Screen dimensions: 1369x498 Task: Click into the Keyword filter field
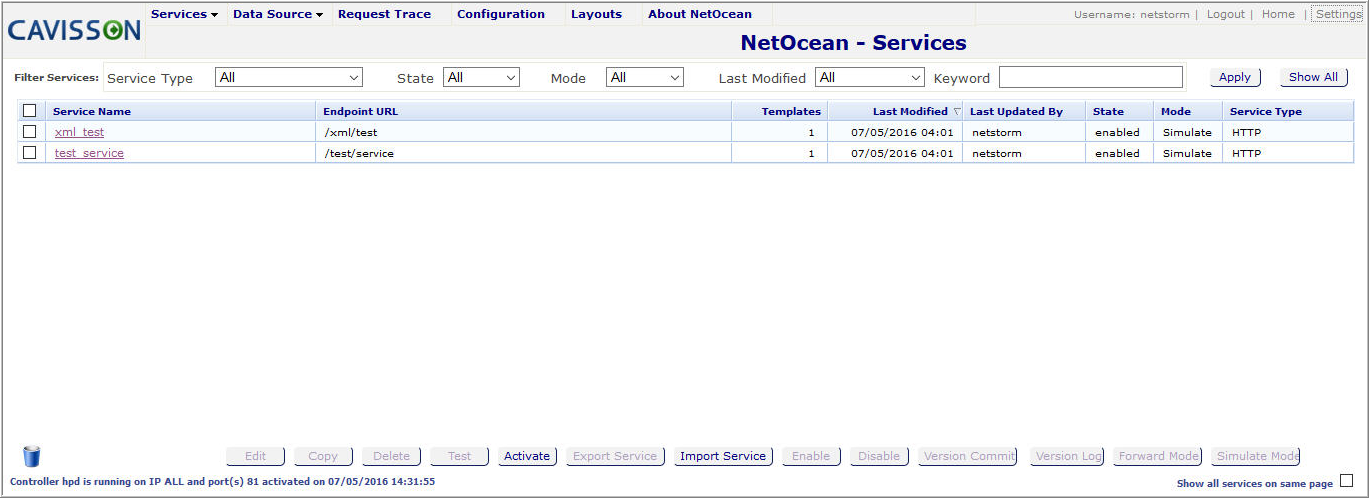(x=1090, y=77)
